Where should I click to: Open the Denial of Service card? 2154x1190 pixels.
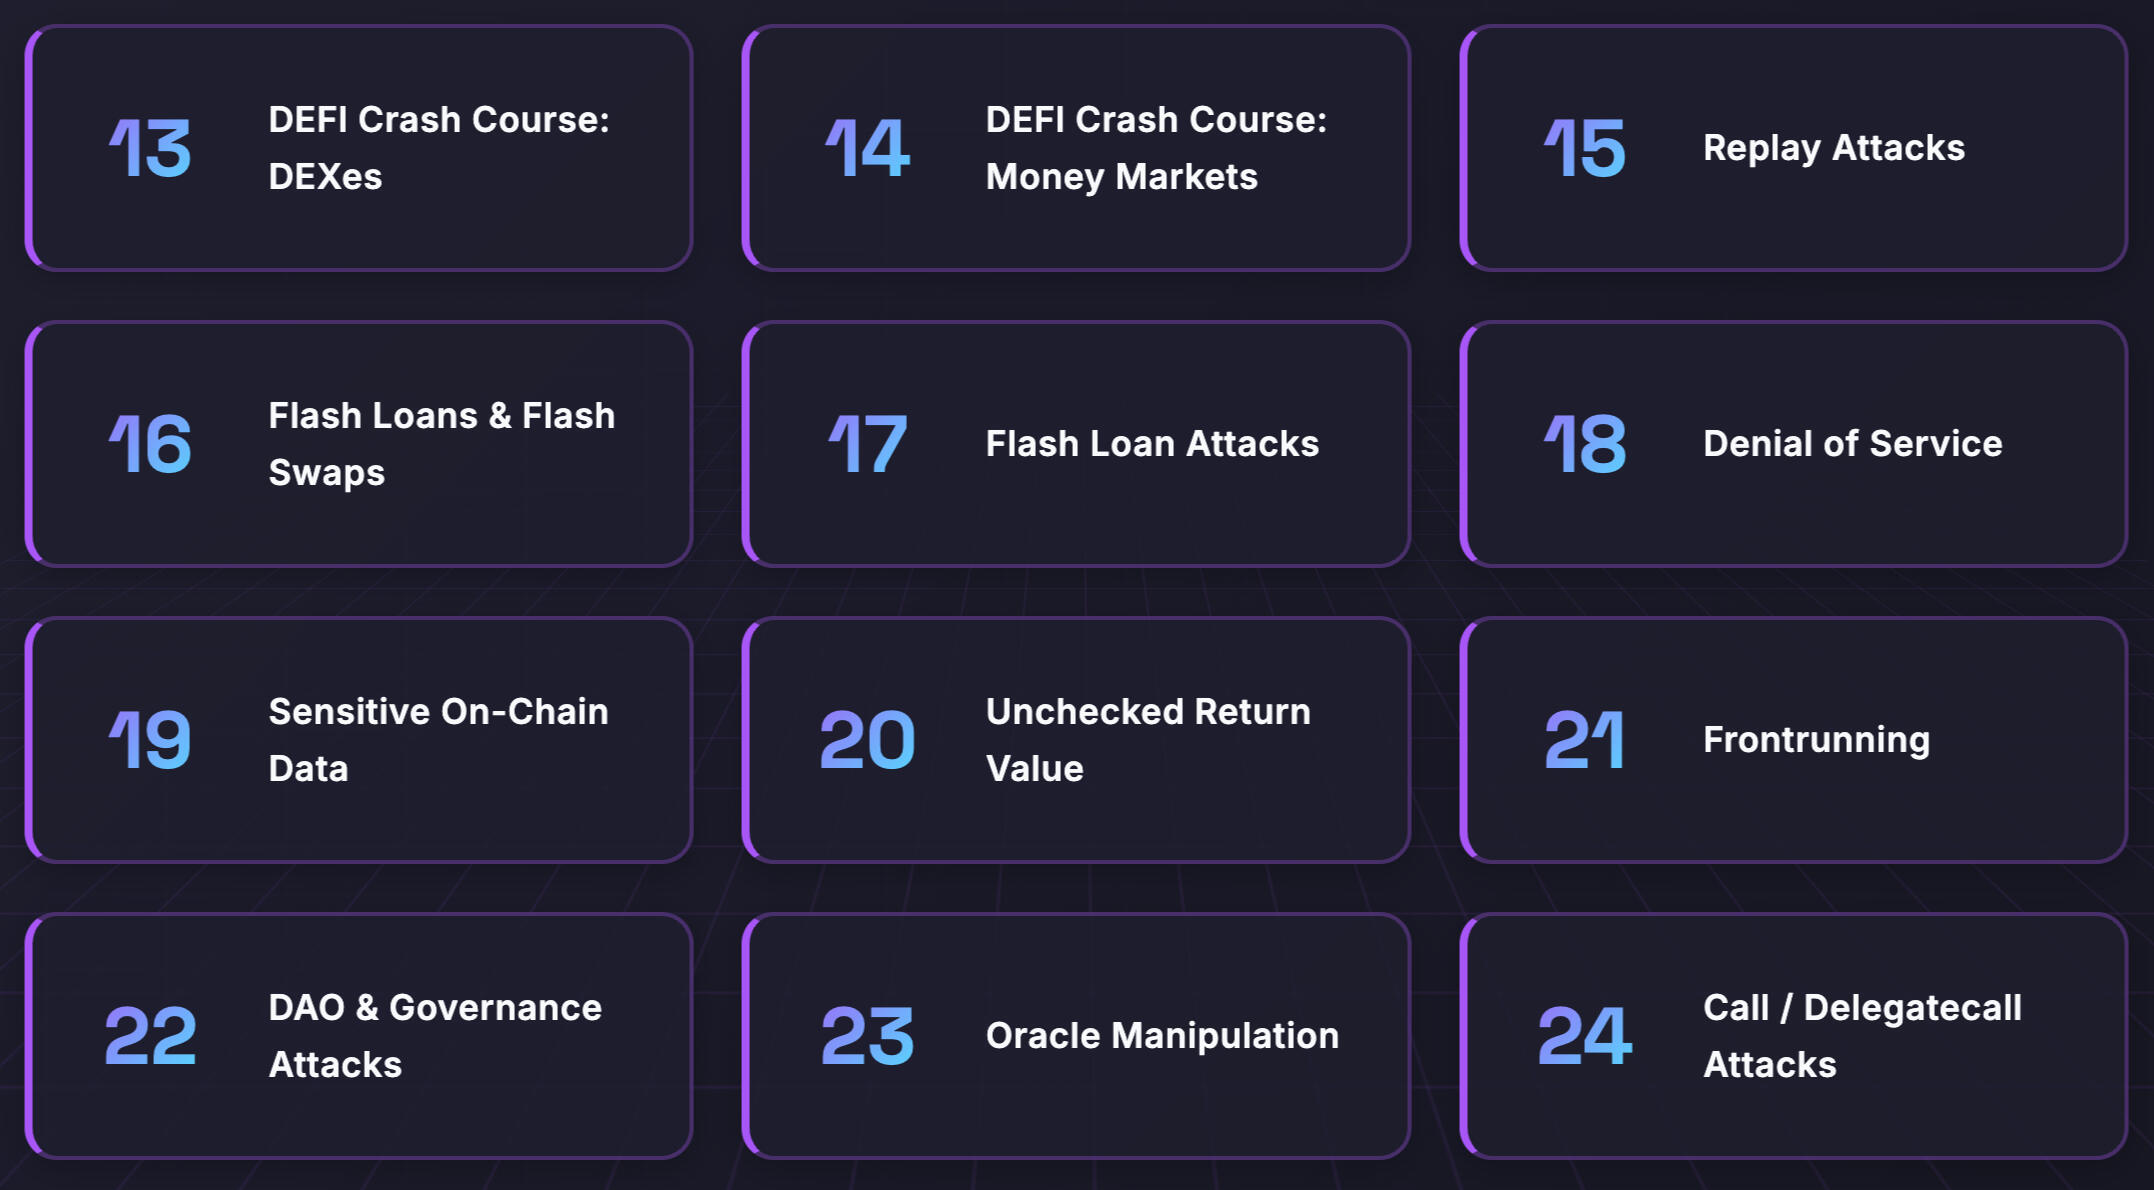(x=1852, y=444)
